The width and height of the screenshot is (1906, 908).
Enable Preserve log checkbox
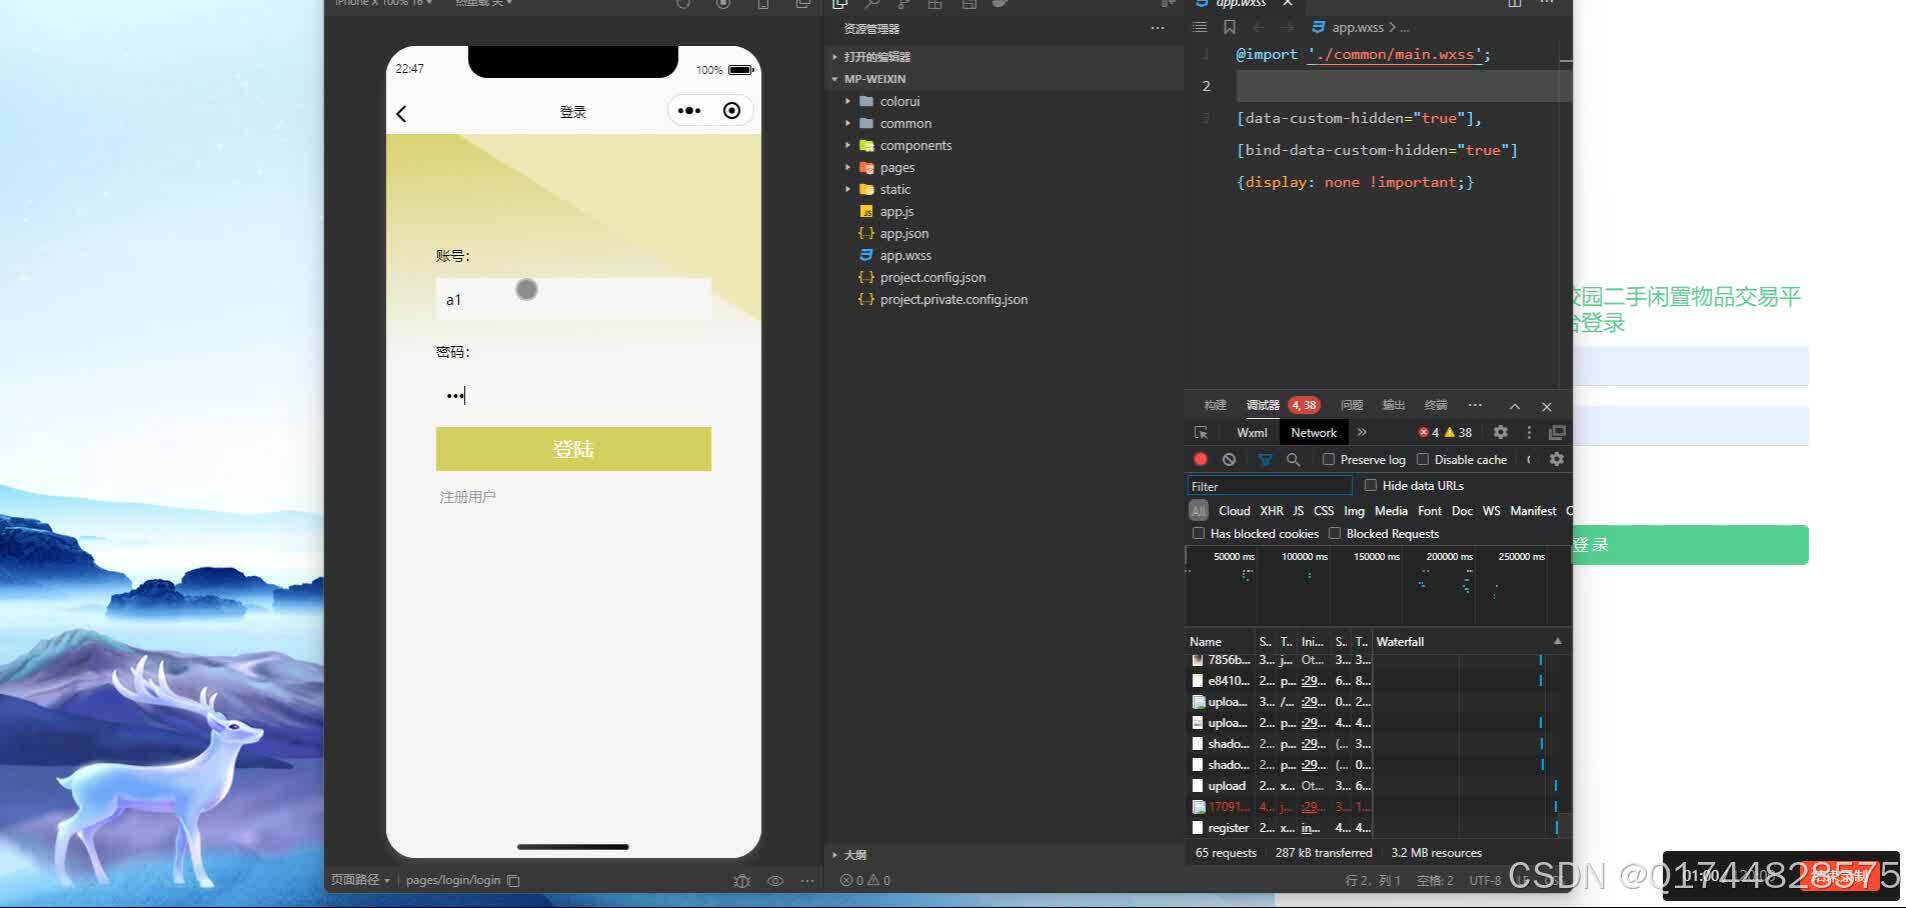pyautogui.click(x=1329, y=459)
